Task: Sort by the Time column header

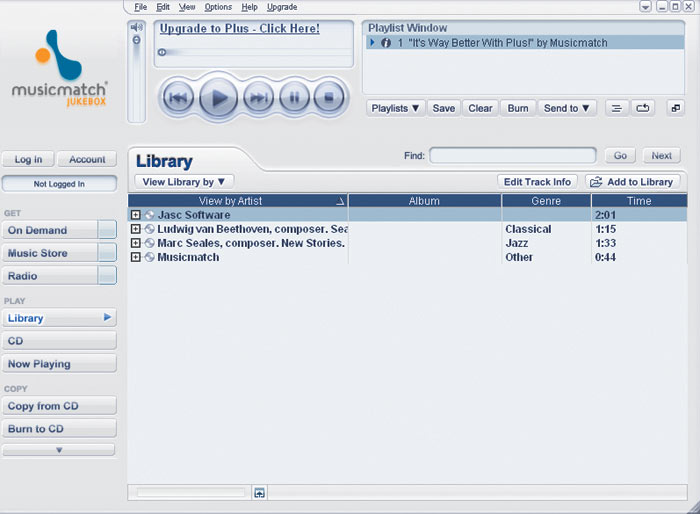Action: click(639, 201)
